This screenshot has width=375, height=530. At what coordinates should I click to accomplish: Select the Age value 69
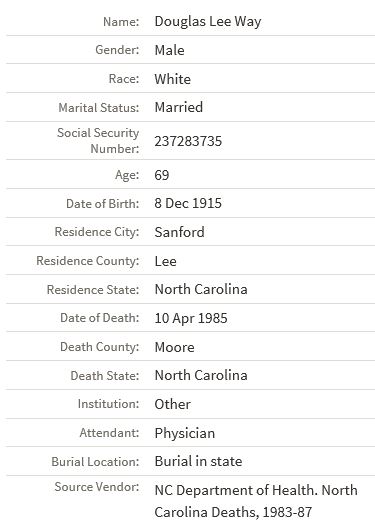click(x=162, y=175)
